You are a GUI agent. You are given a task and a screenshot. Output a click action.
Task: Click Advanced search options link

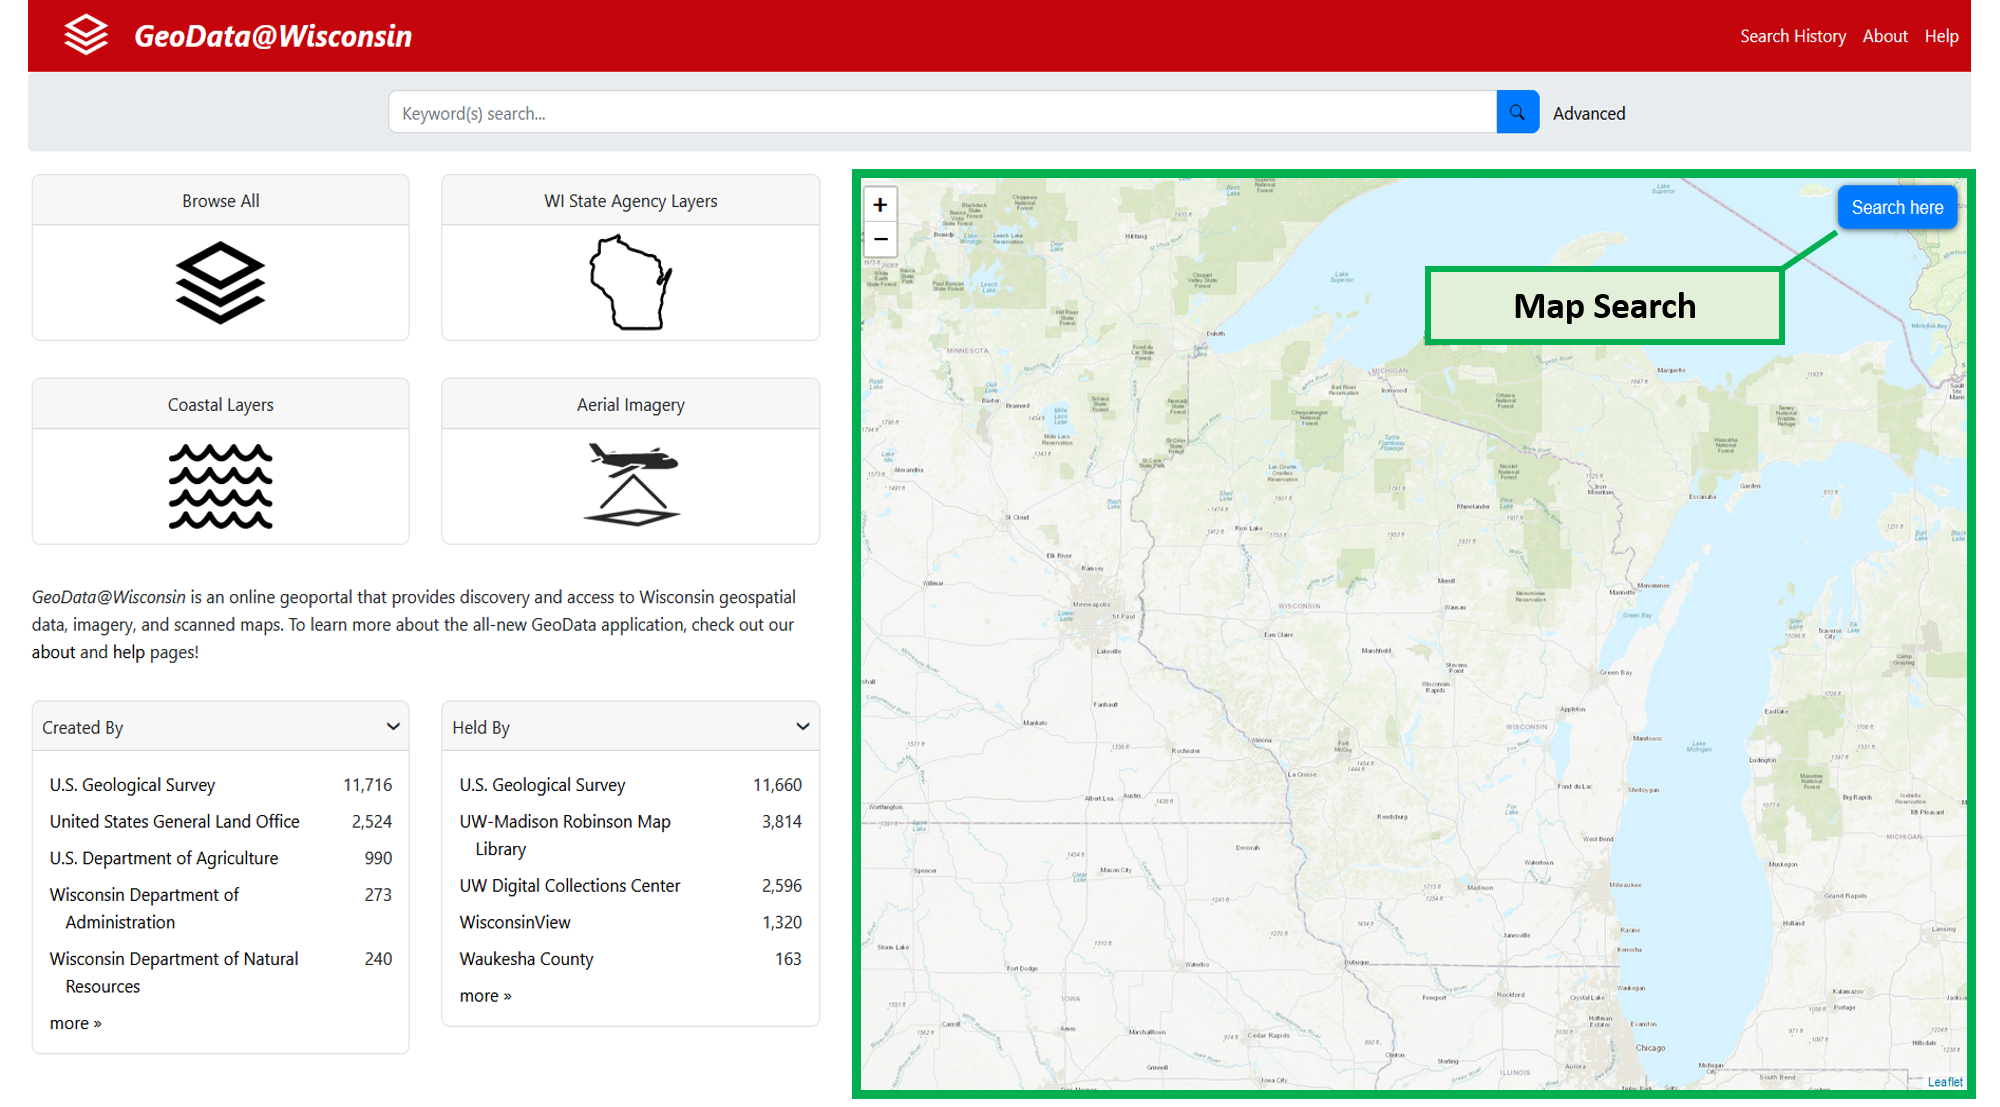(x=1588, y=112)
